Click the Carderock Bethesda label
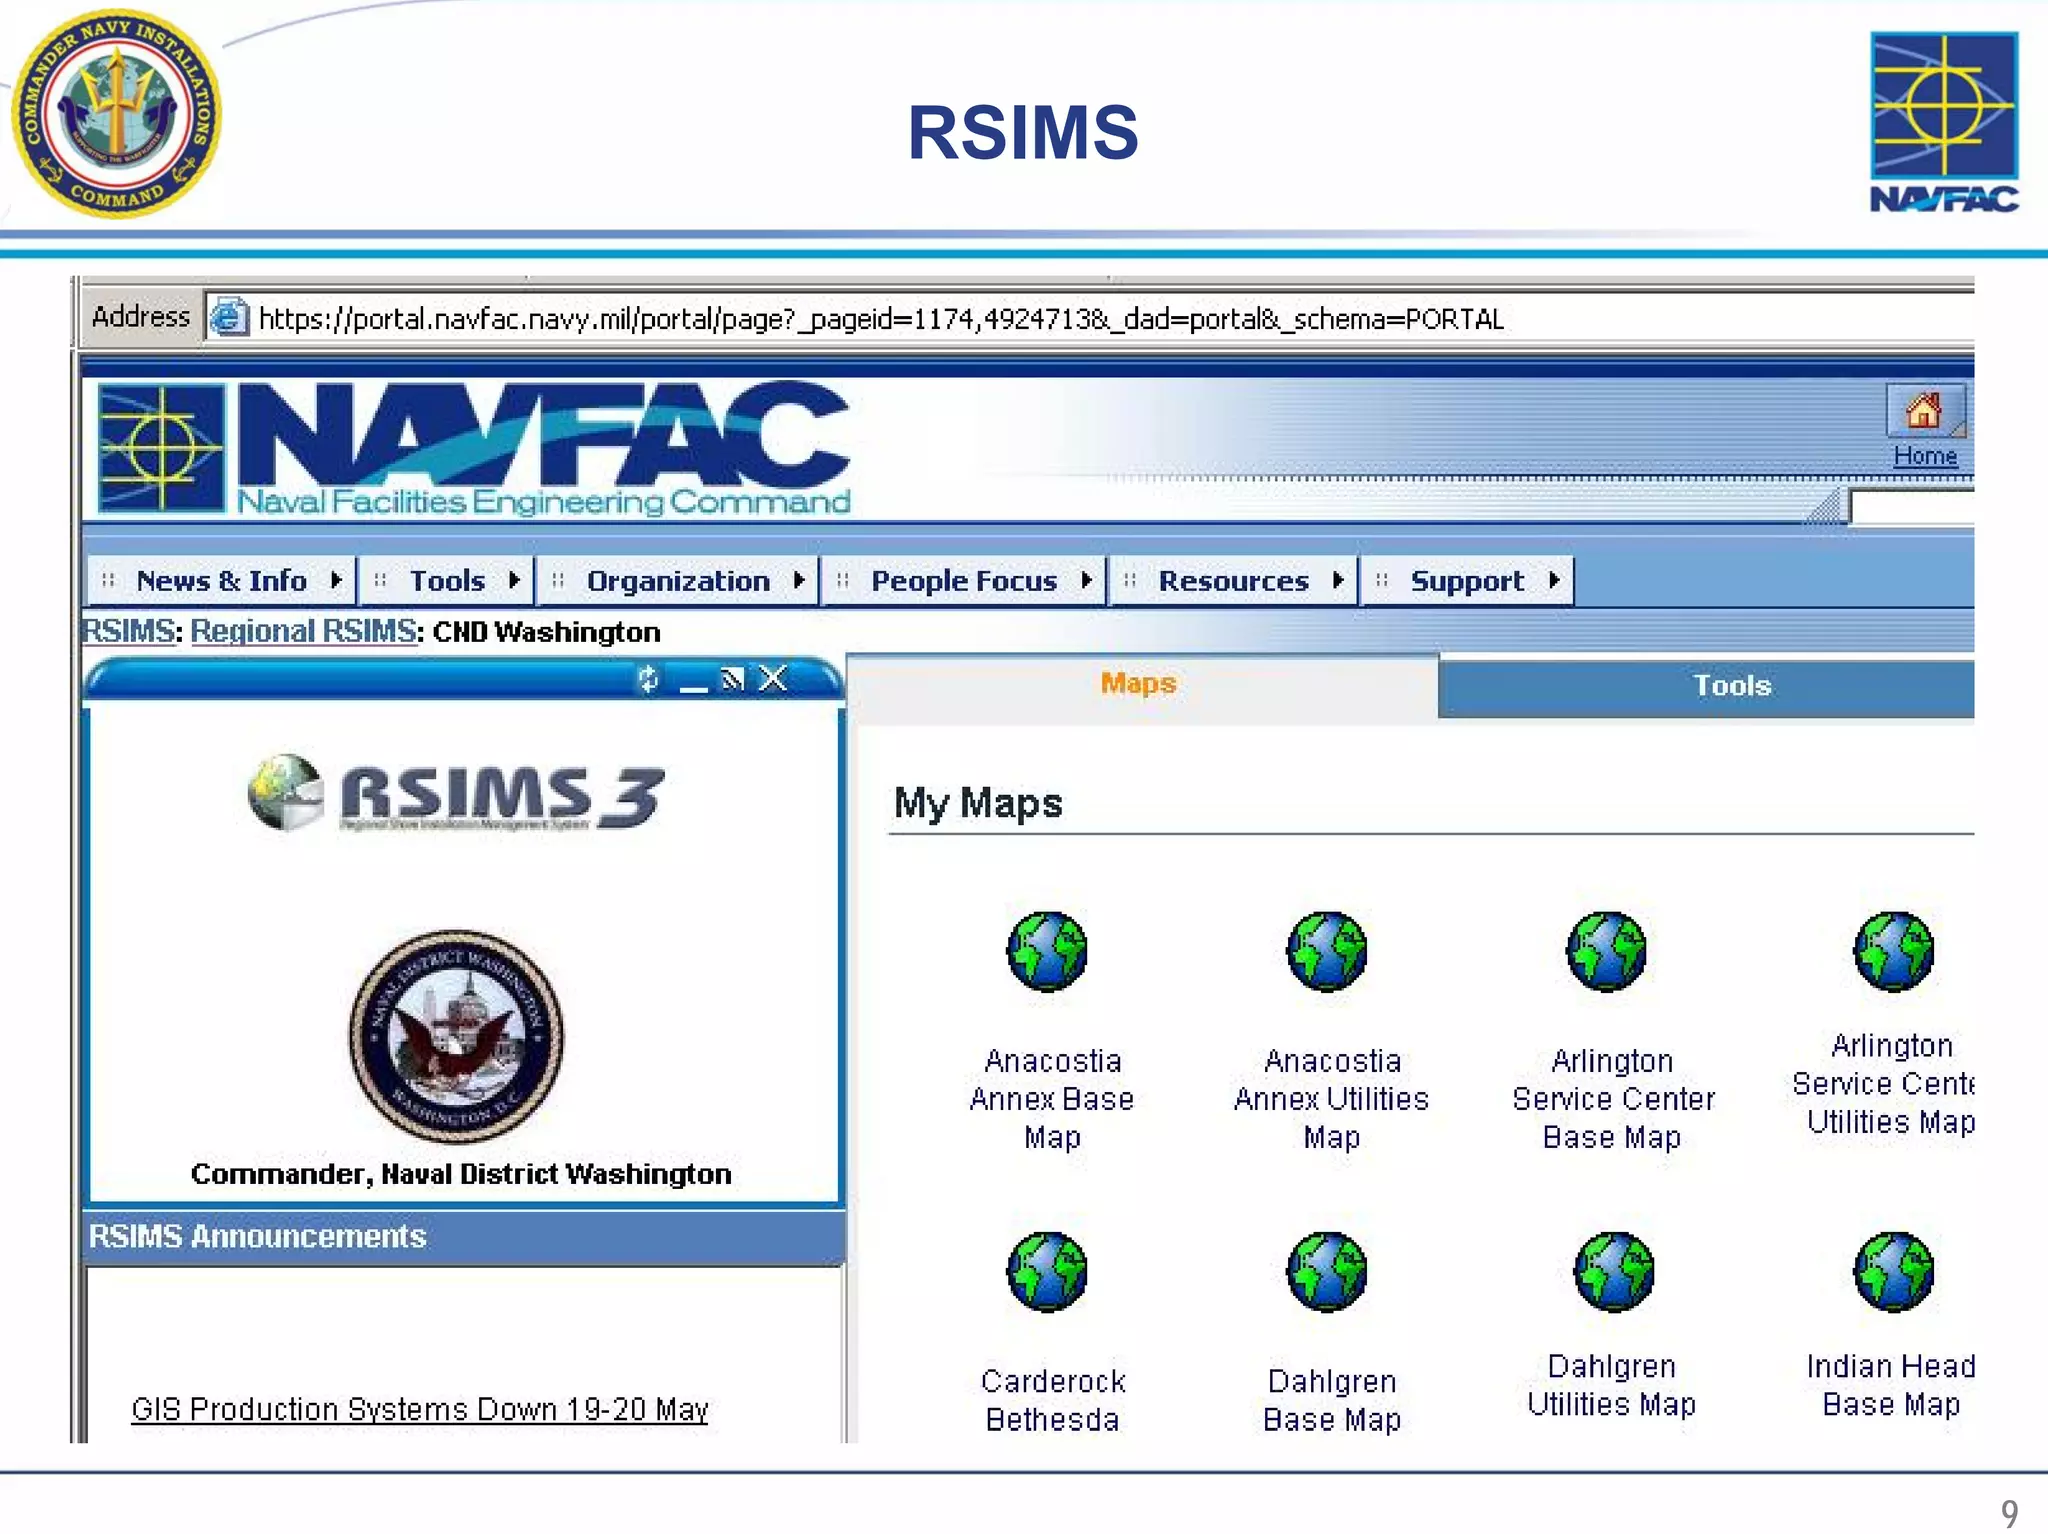The image size is (2048, 1534). click(x=1052, y=1400)
